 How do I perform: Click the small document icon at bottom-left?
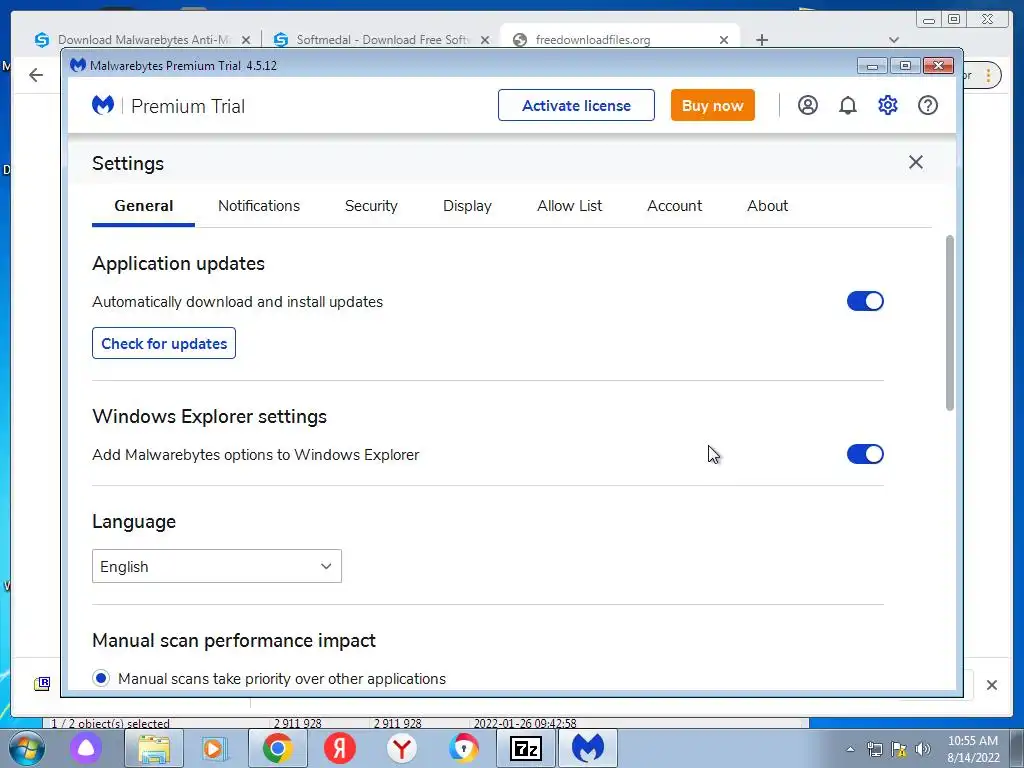tap(42, 684)
